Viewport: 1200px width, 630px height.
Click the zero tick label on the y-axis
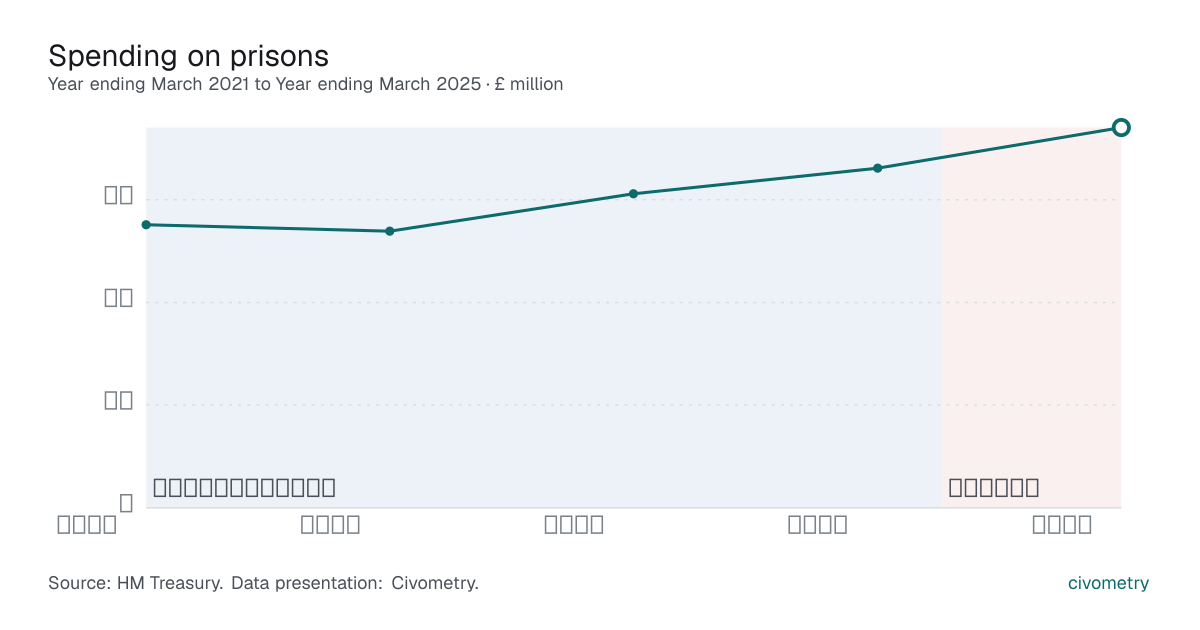126,503
